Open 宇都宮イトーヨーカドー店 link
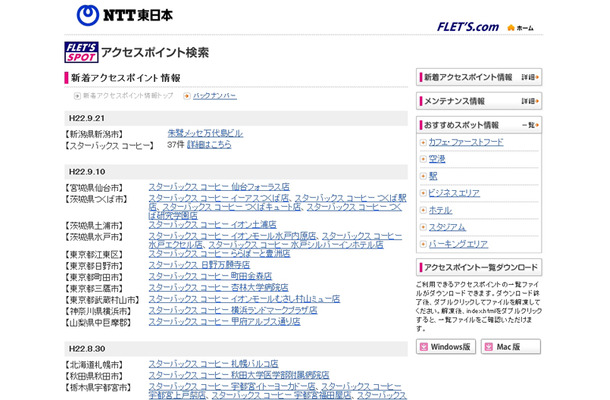 tap(232, 386)
